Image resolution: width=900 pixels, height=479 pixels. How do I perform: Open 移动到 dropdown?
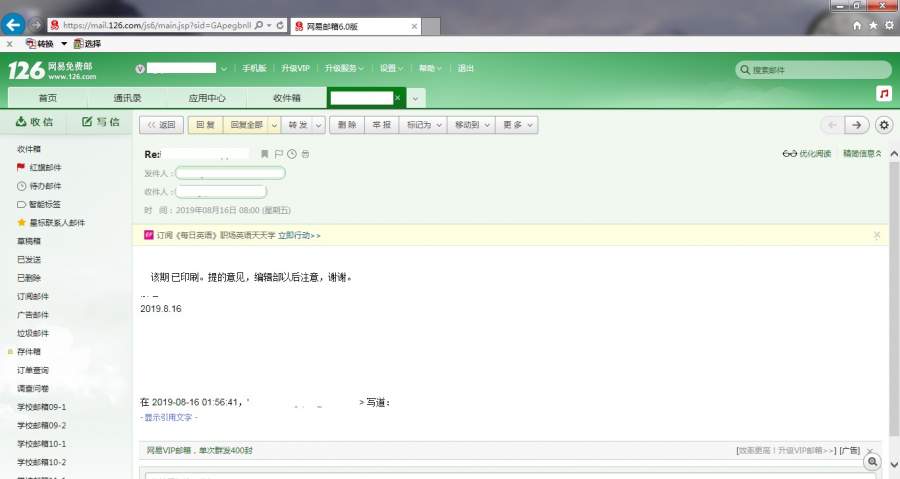click(472, 125)
